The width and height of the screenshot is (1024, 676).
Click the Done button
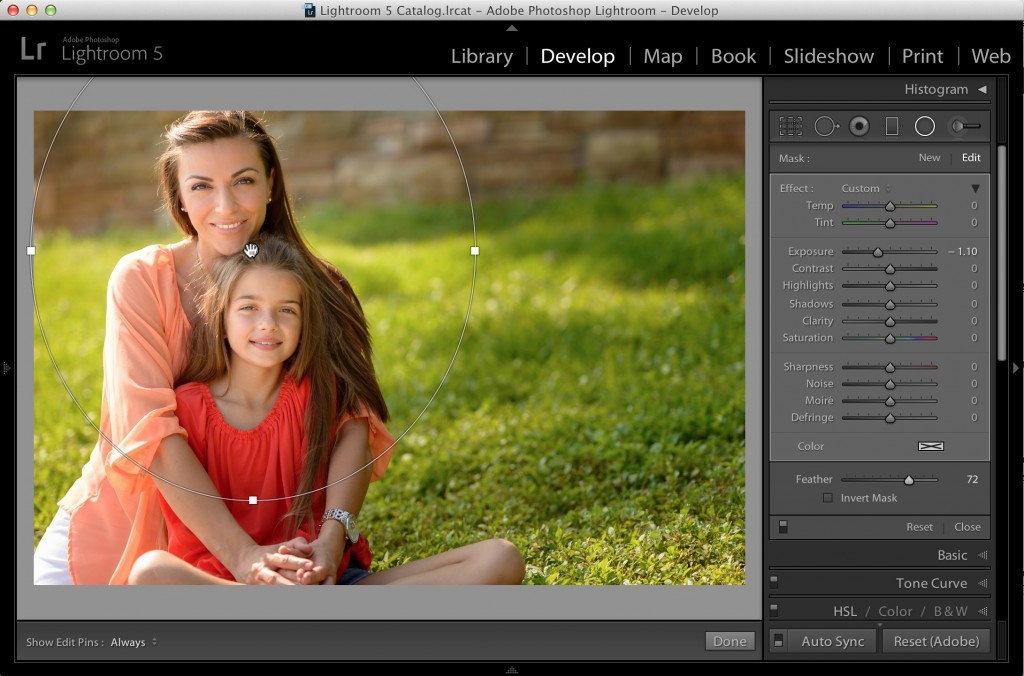point(729,640)
